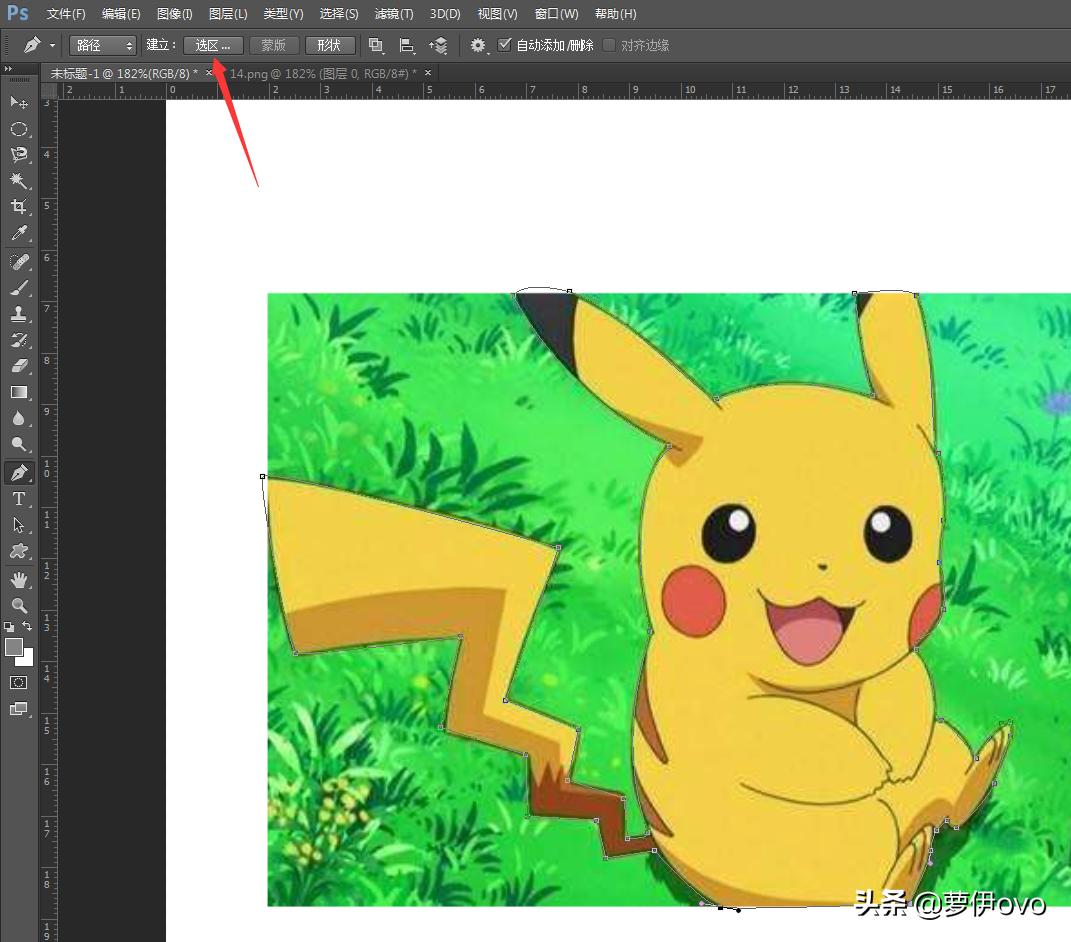Click the foreground color swatch
The image size is (1071, 942).
13,647
